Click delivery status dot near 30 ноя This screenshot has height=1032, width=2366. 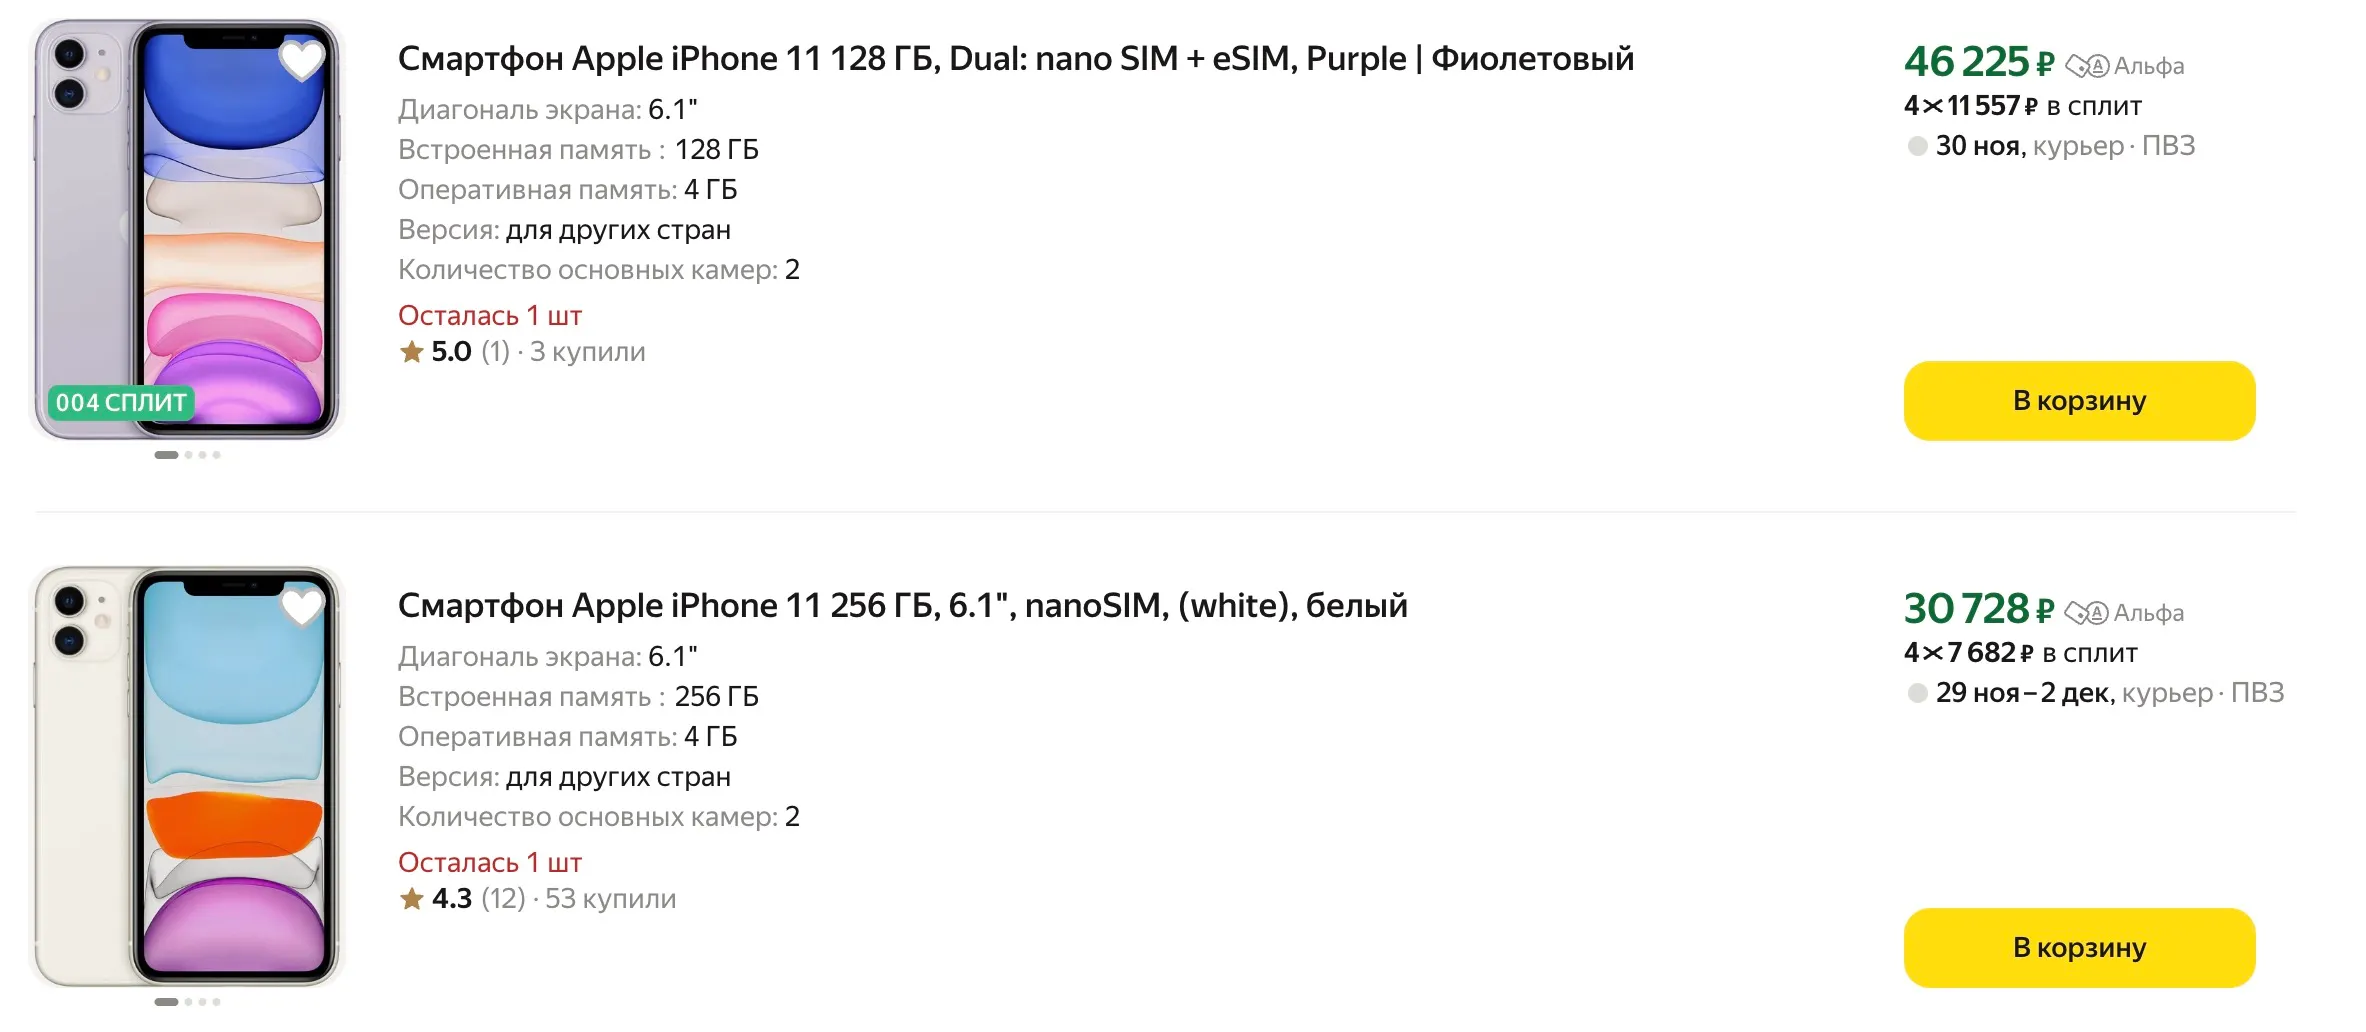1917,146
